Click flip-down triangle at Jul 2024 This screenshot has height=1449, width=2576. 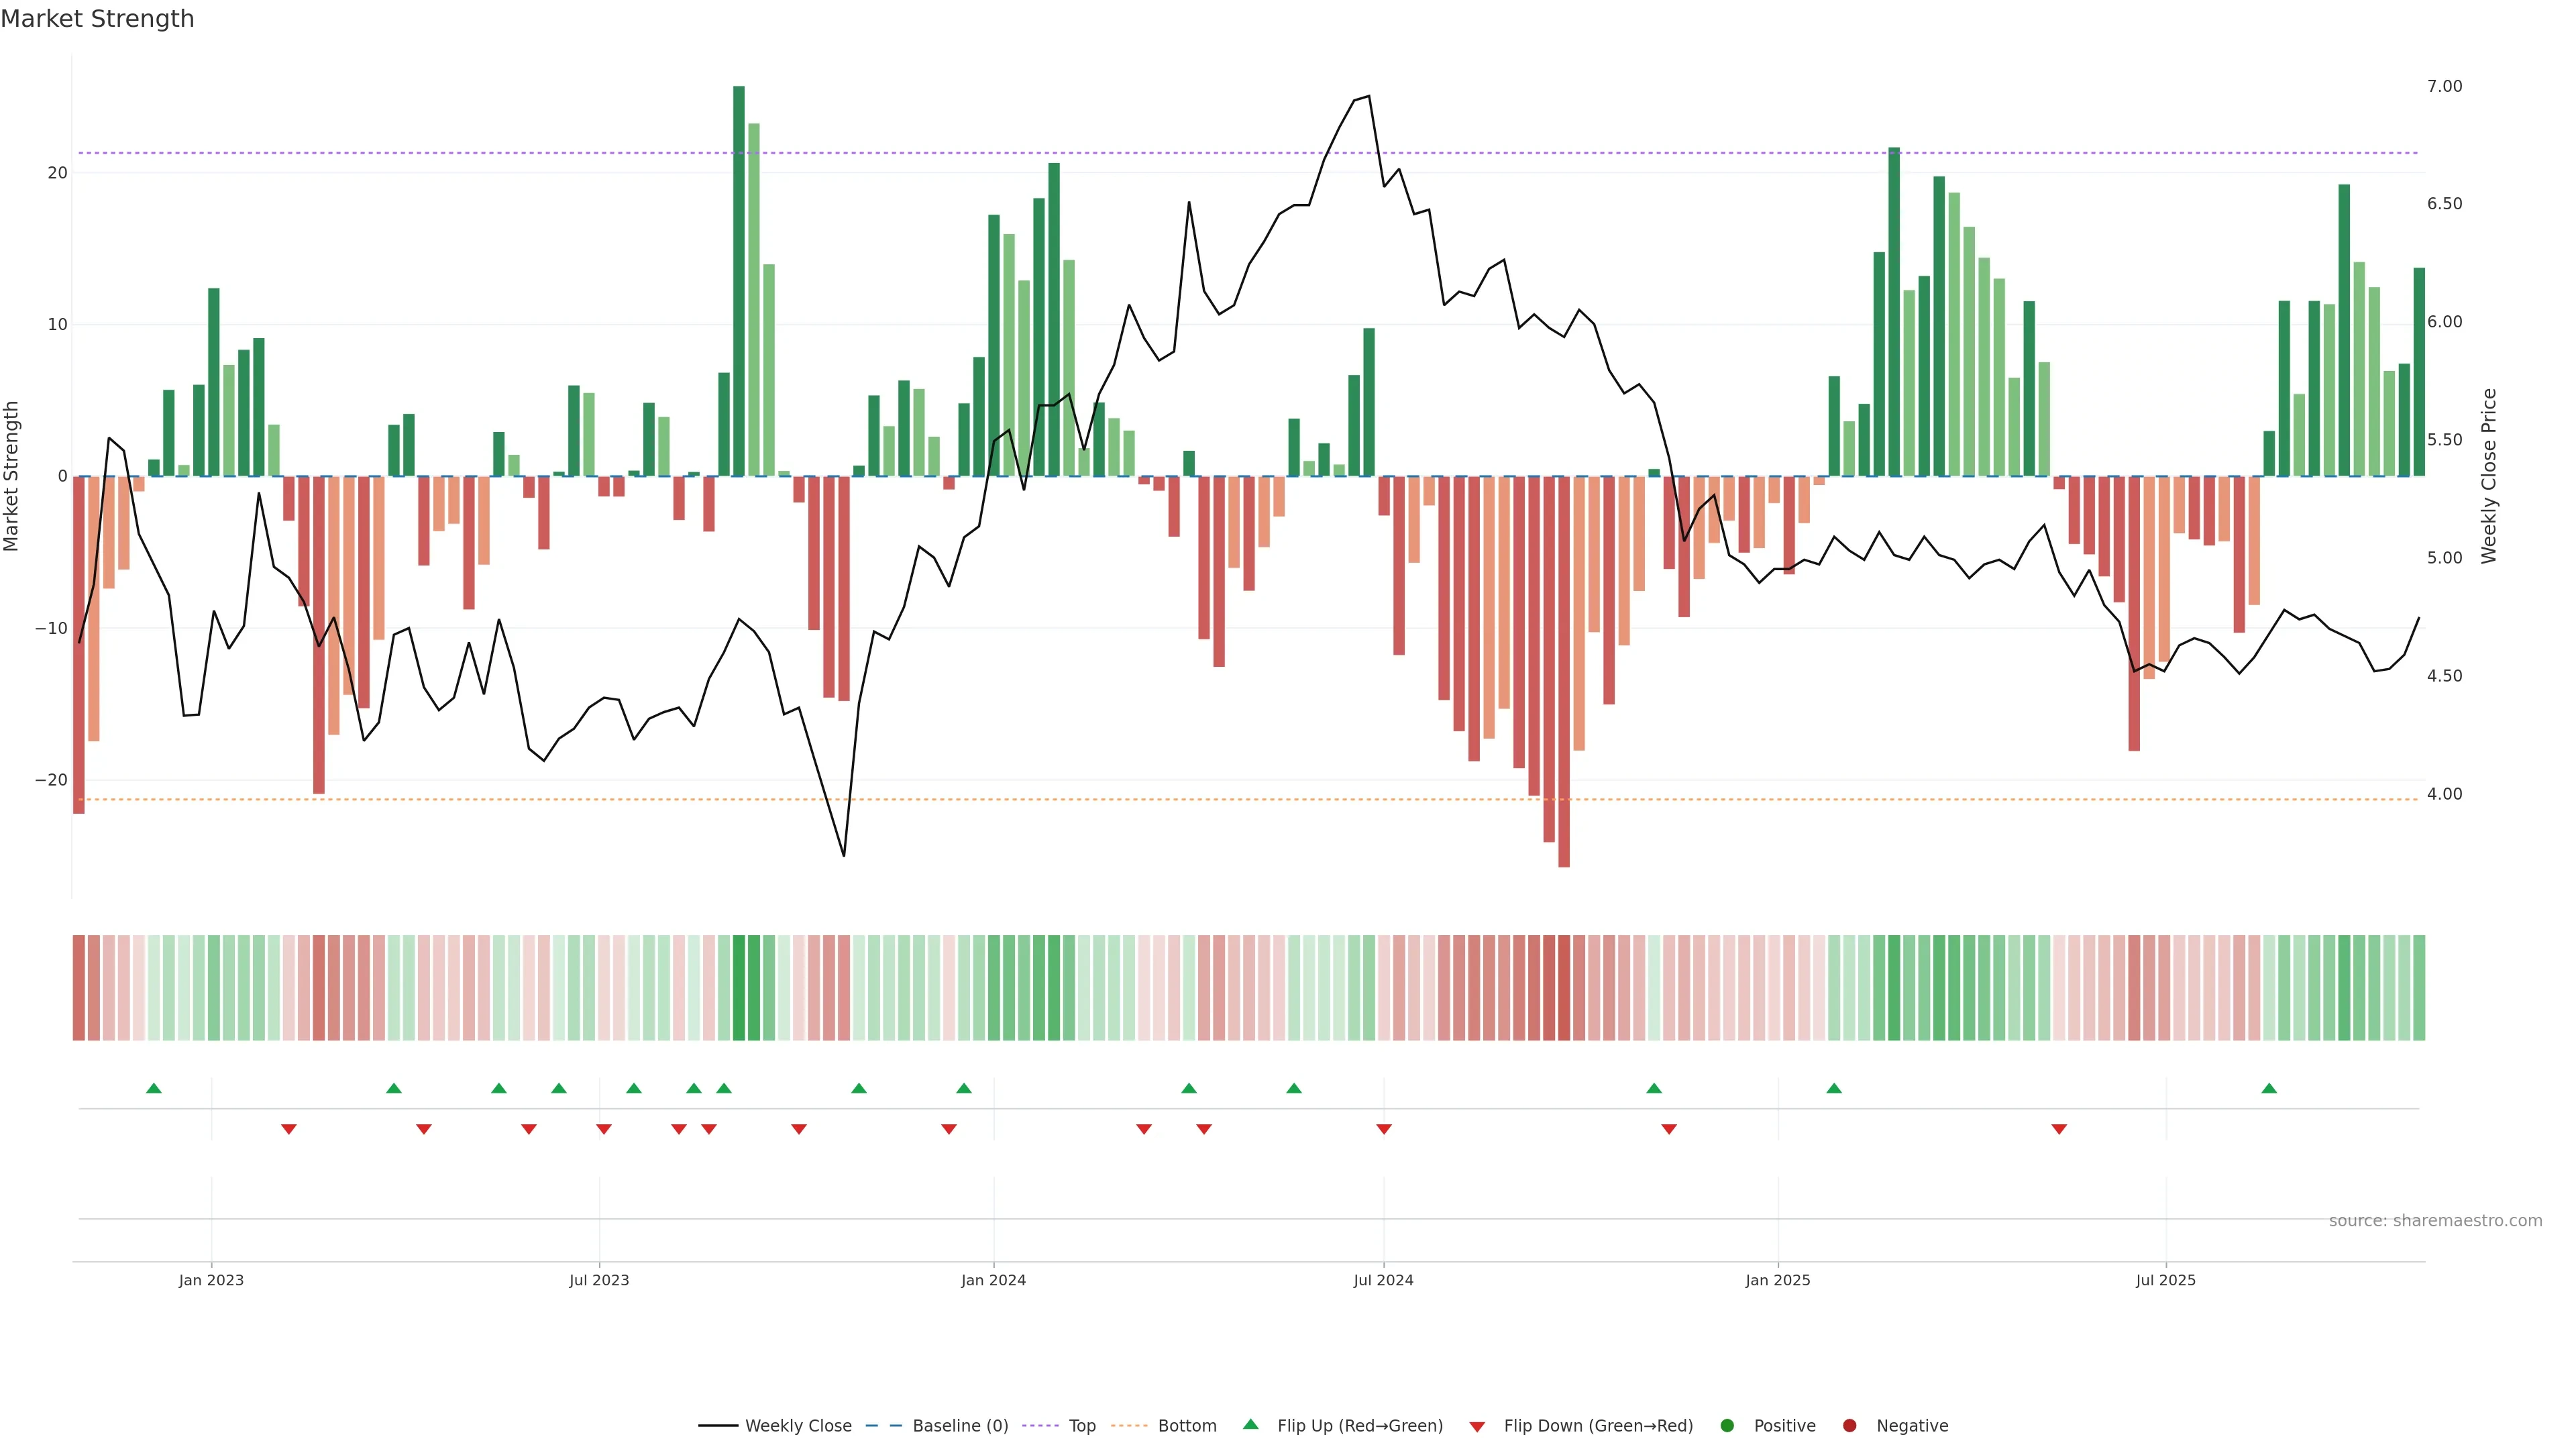pyautogui.click(x=1384, y=1129)
